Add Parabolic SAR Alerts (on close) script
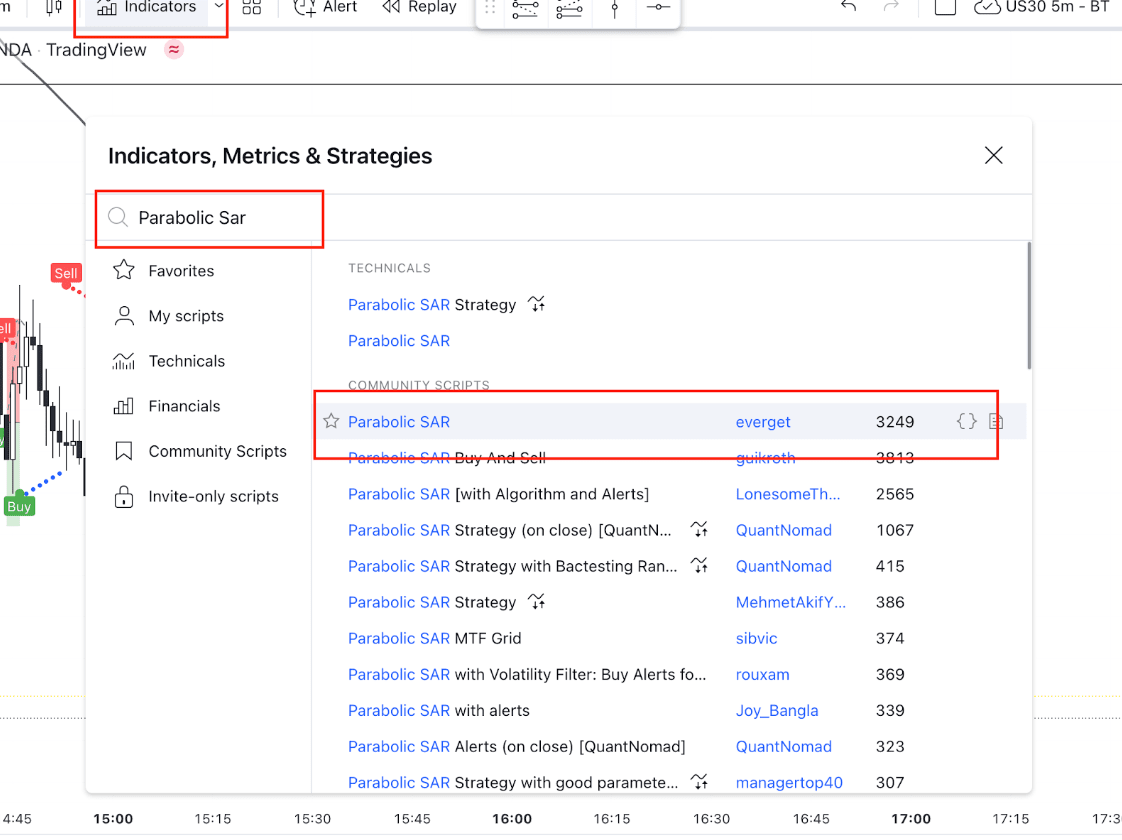This screenshot has width=1122, height=840. pyautogui.click(x=517, y=747)
